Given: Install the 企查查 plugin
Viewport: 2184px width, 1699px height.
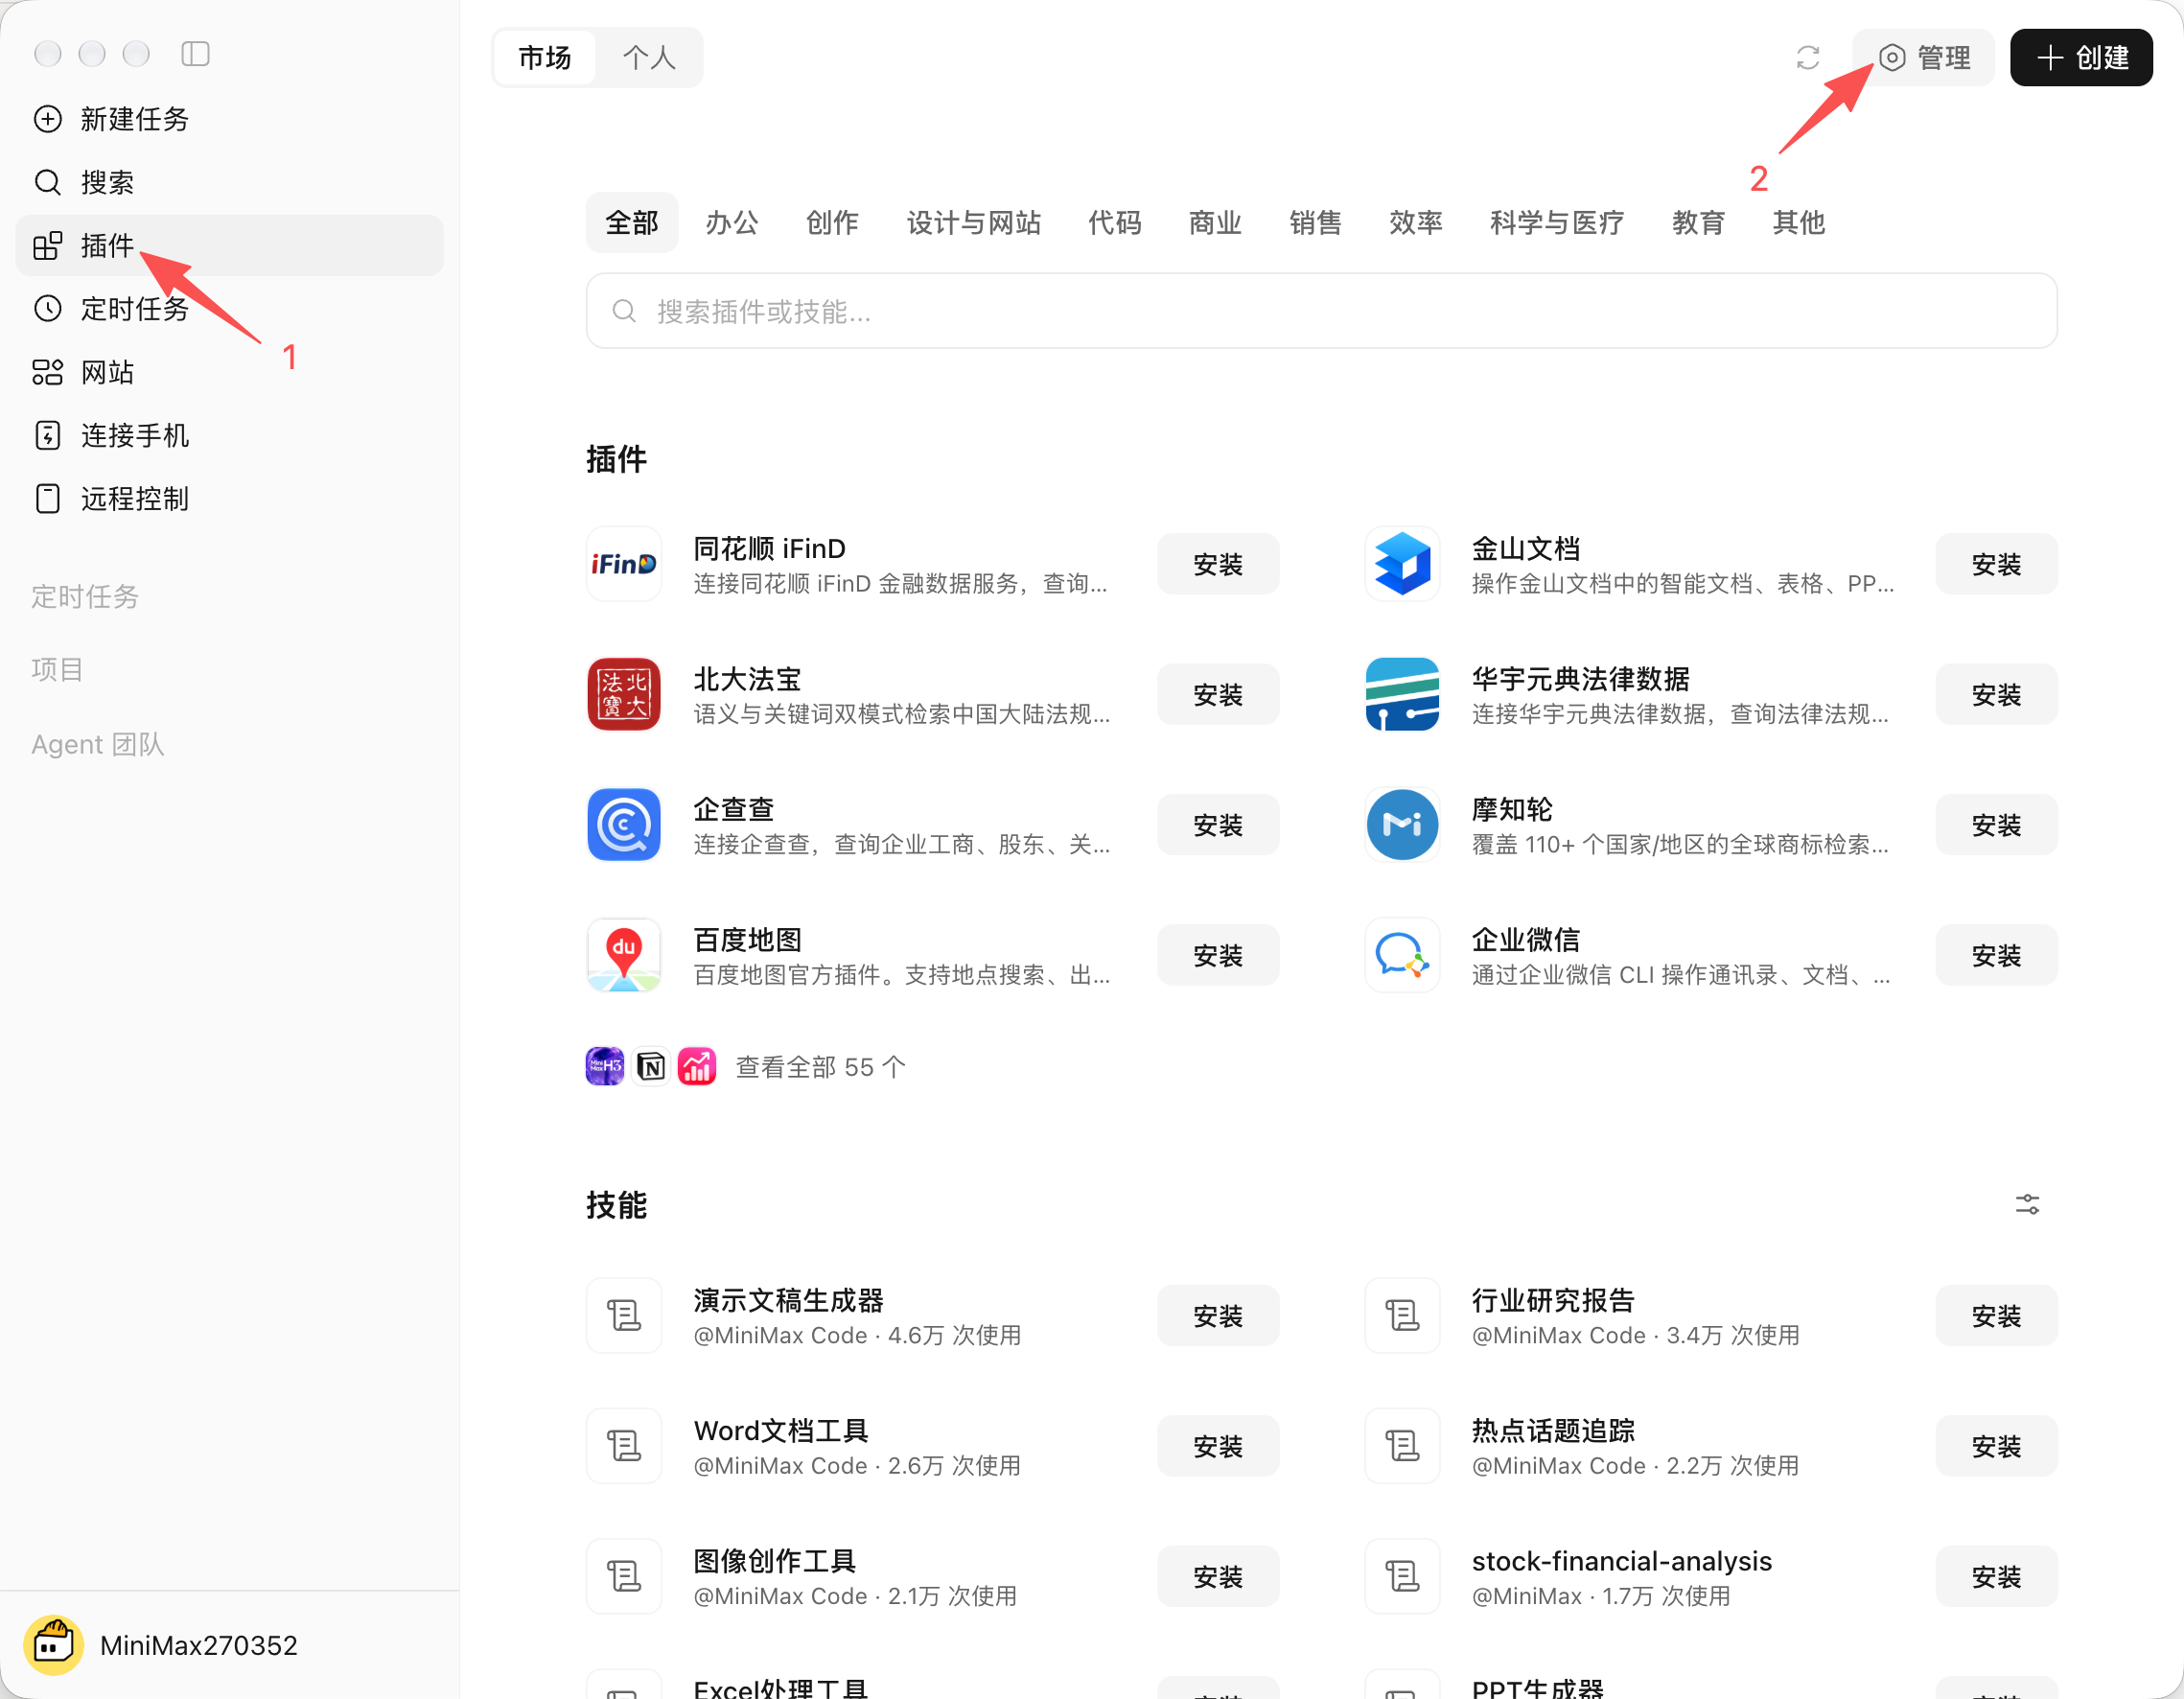Looking at the screenshot, I should [x=1218, y=825].
